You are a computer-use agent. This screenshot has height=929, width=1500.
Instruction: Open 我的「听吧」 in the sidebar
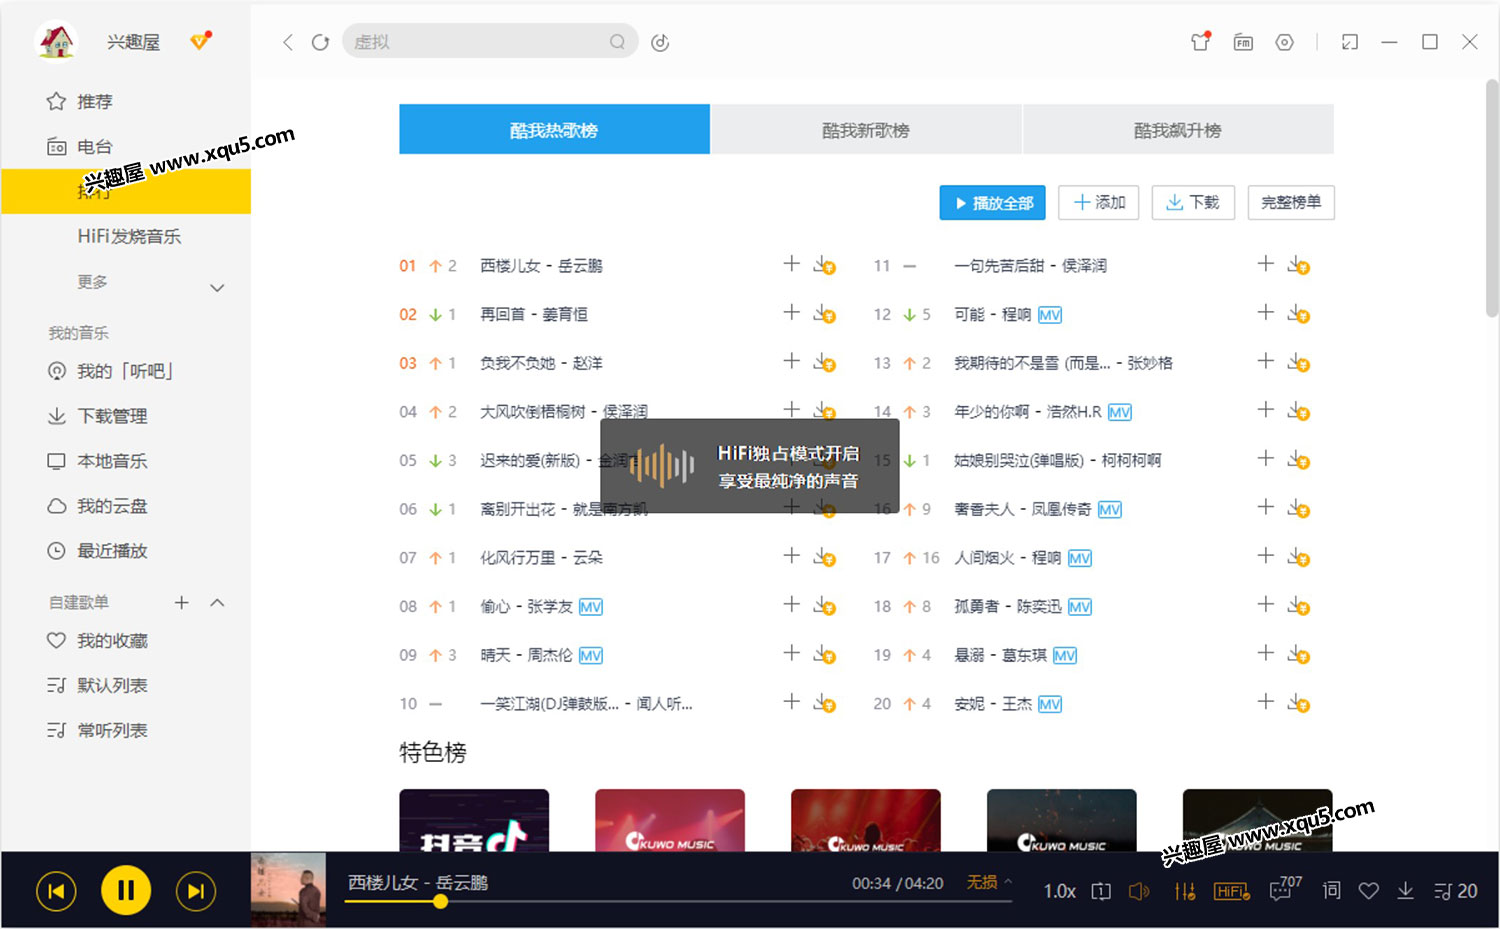[x=126, y=371]
